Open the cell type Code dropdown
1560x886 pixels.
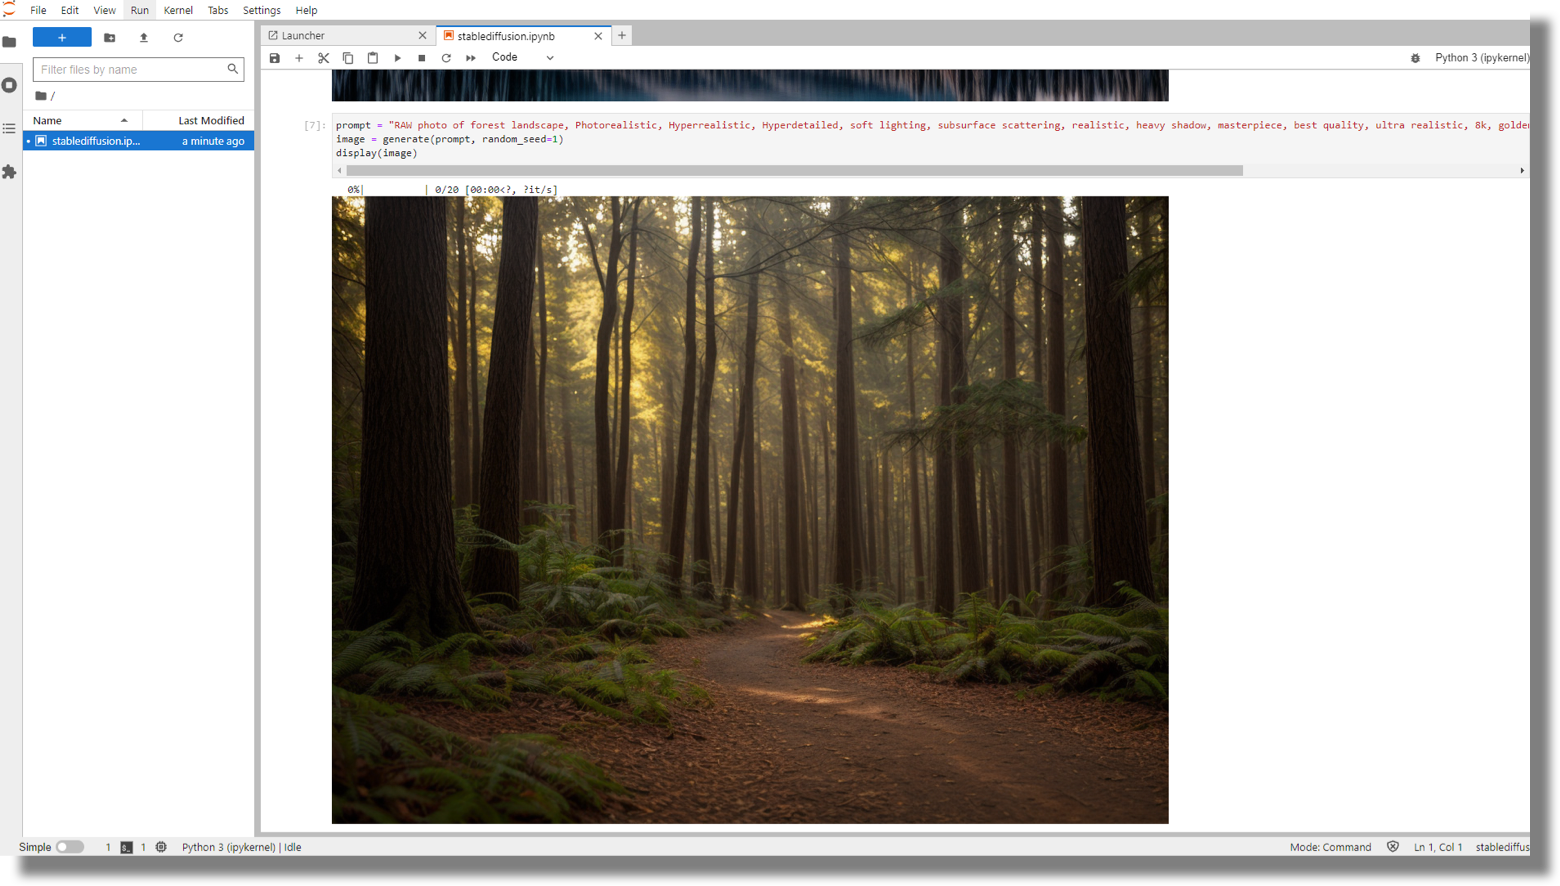pos(522,58)
